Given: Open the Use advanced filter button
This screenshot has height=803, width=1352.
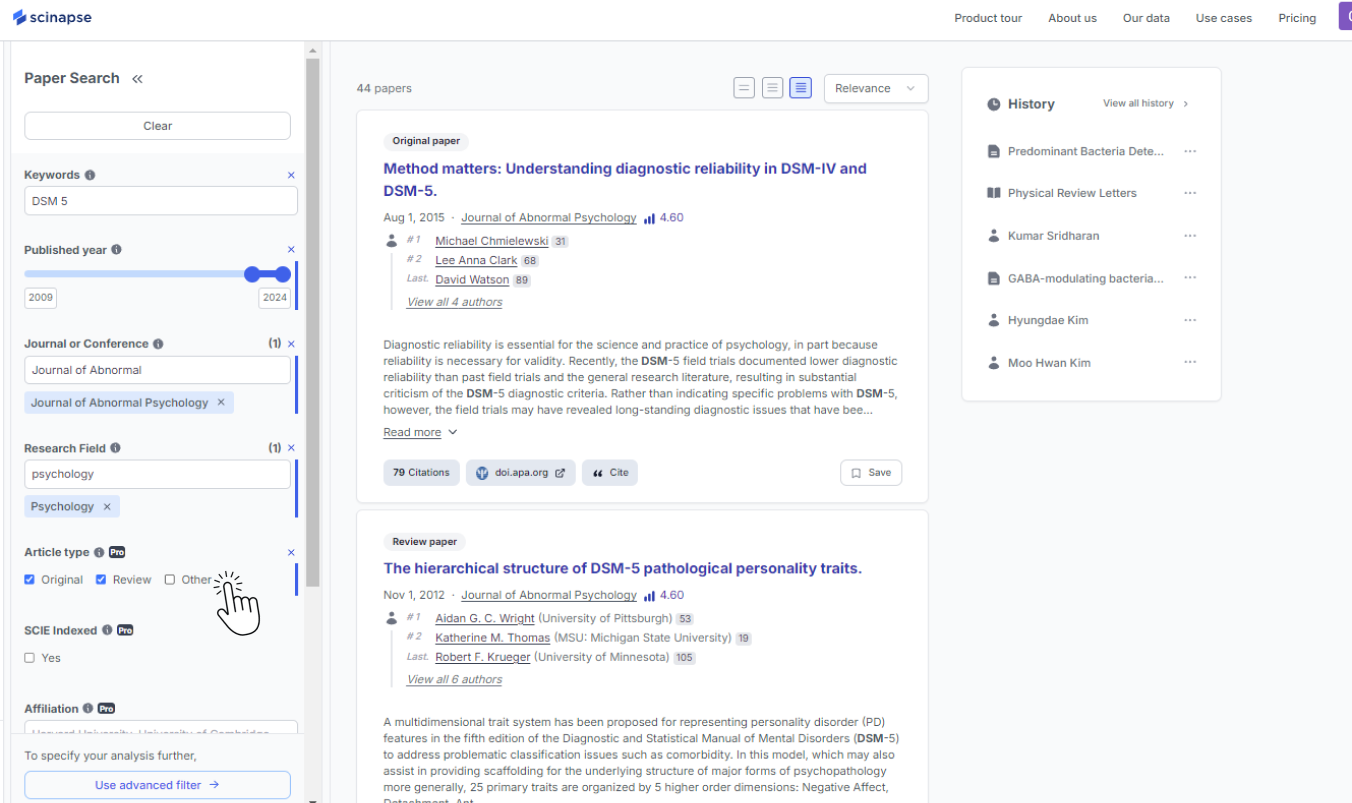Looking at the screenshot, I should [x=158, y=785].
